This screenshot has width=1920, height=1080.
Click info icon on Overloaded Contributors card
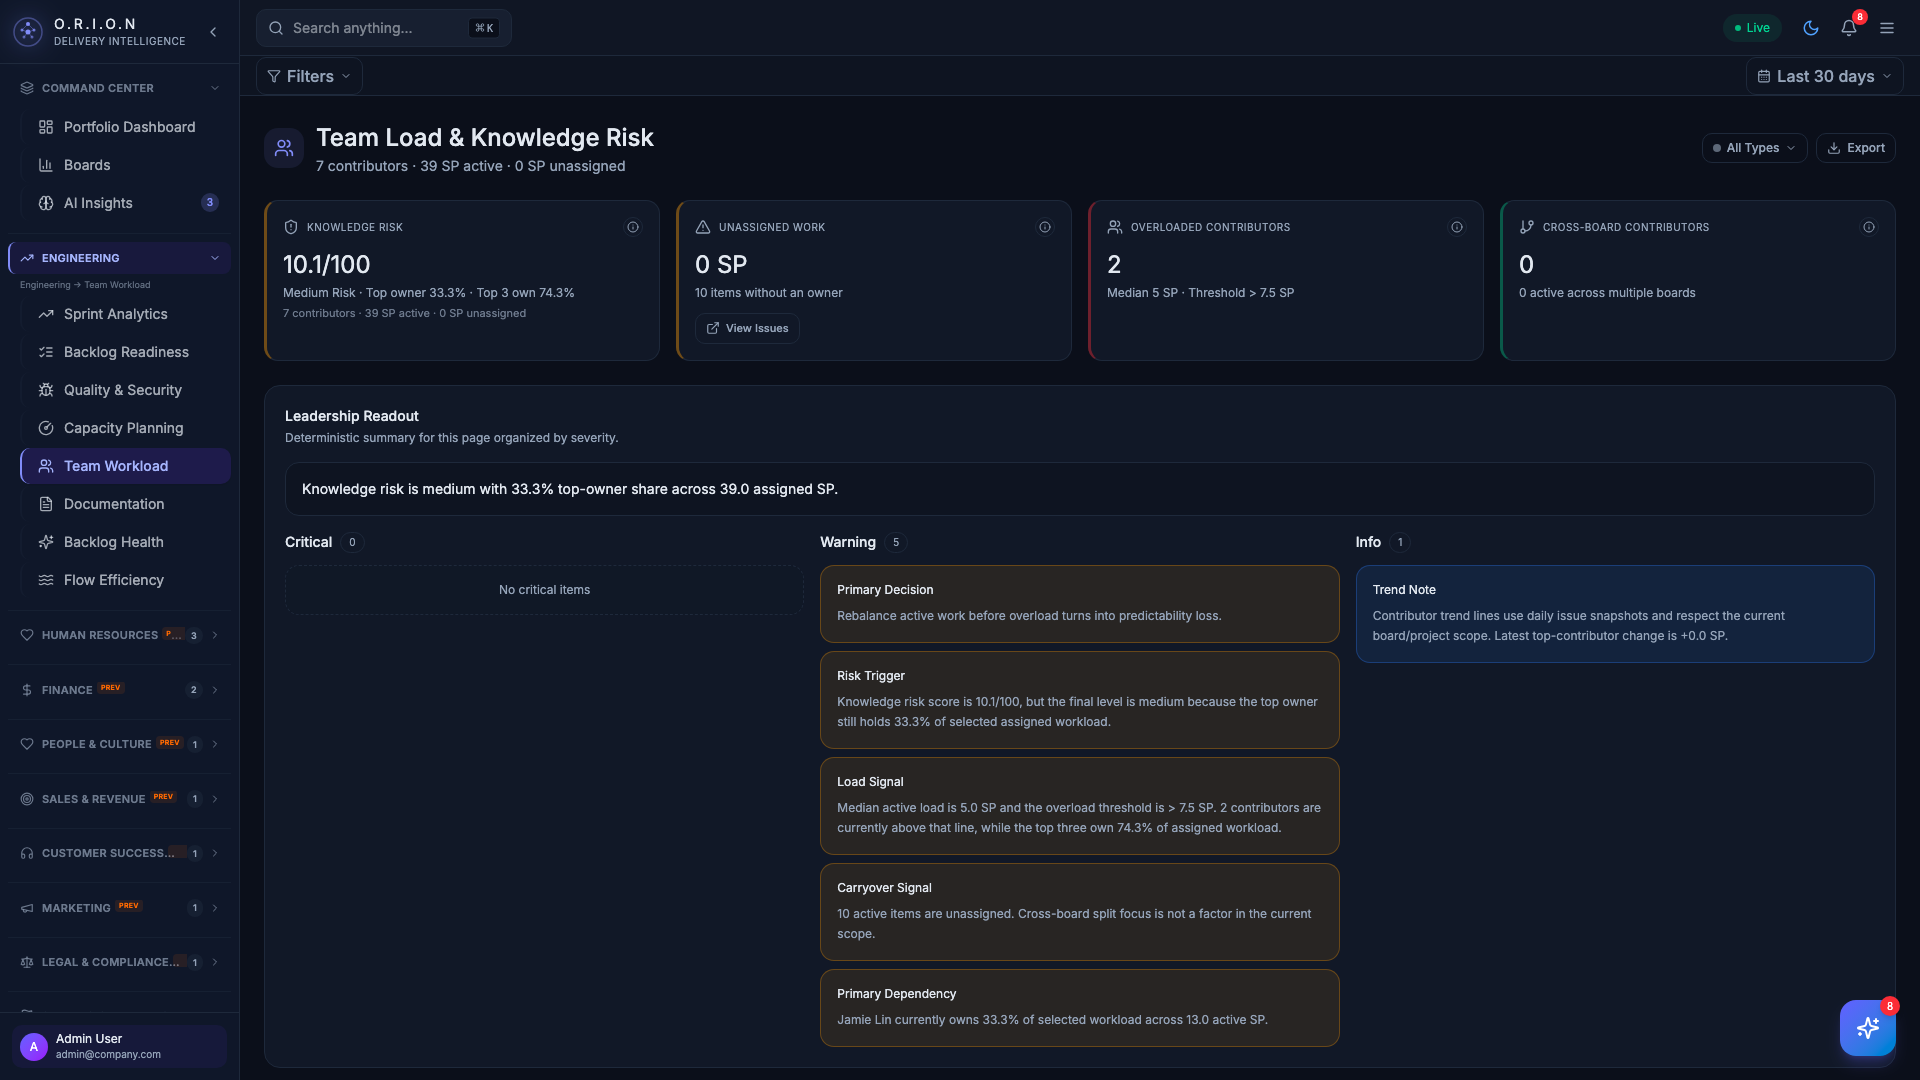[x=1457, y=227]
